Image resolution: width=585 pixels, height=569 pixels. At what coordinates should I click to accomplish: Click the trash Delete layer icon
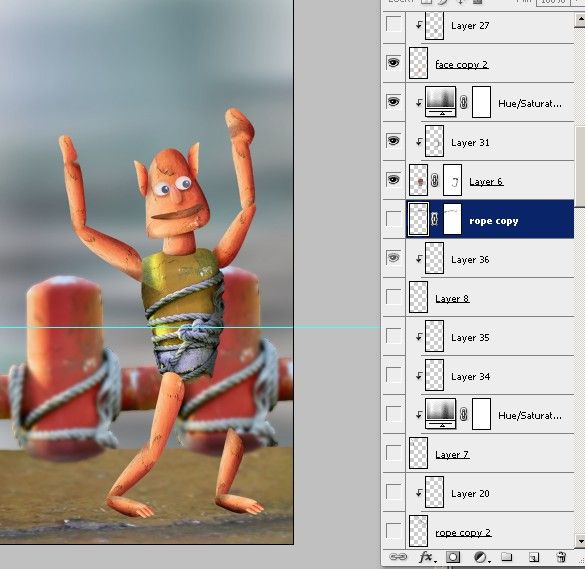click(x=561, y=557)
